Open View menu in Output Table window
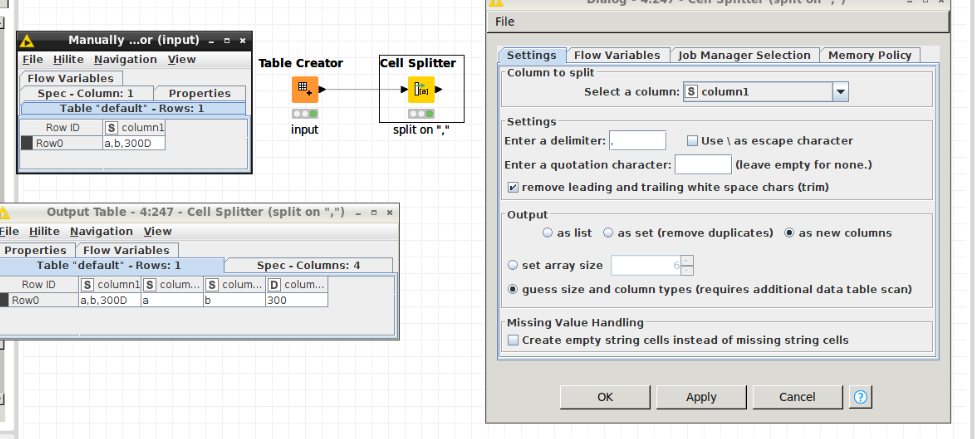Screen dimensions: 975x439 [x=157, y=231]
